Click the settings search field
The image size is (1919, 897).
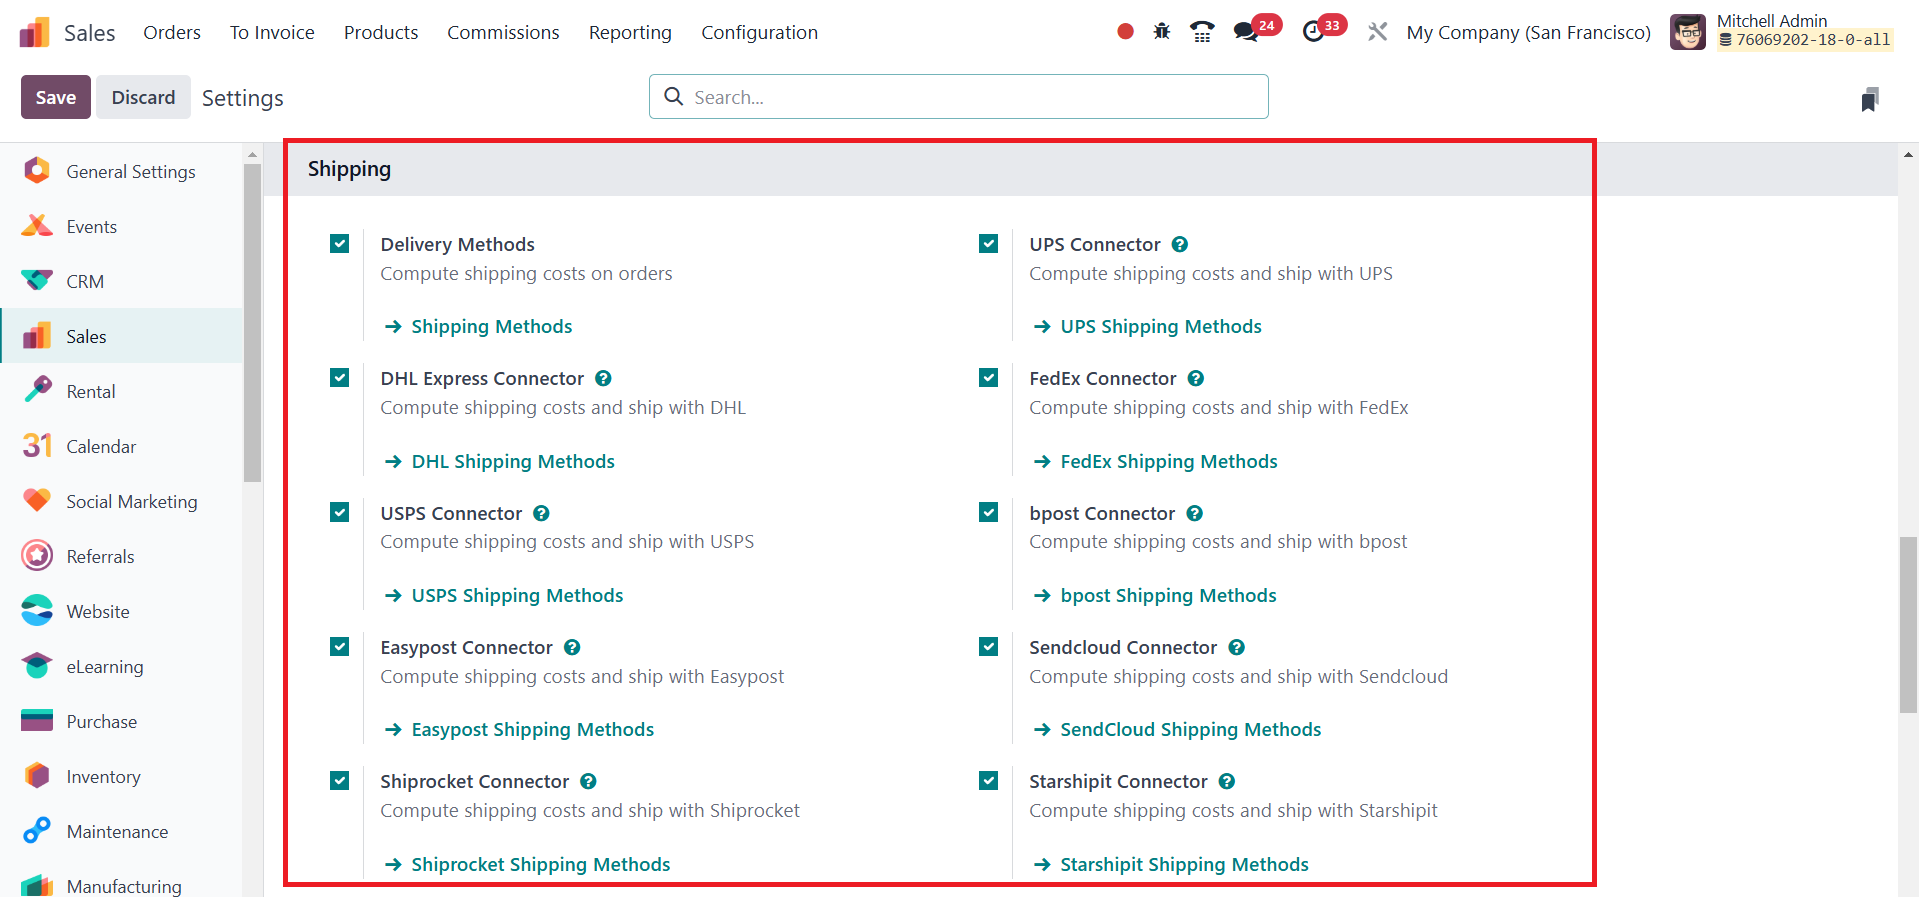959,97
